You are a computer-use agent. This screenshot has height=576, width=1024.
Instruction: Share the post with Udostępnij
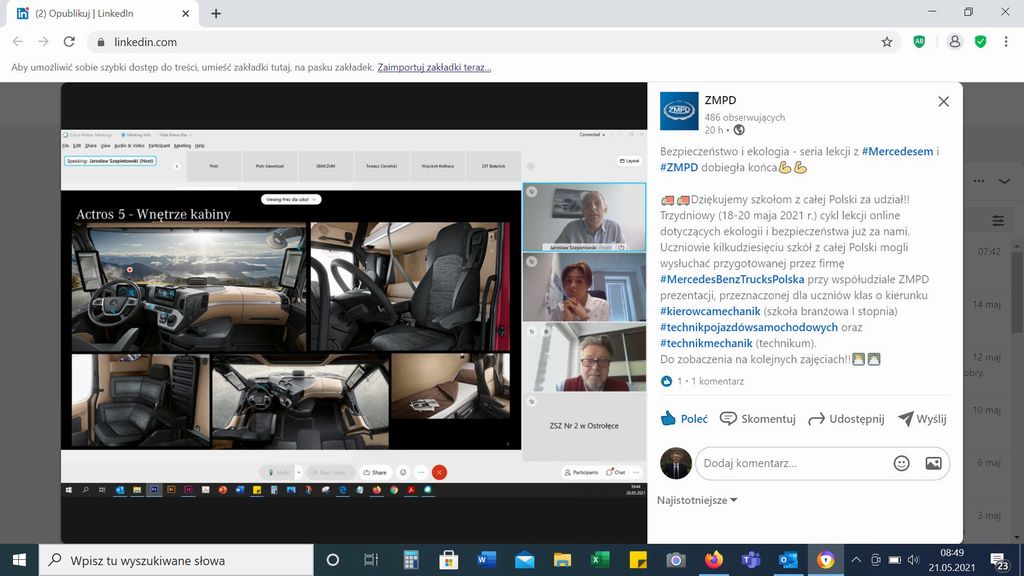coord(846,419)
